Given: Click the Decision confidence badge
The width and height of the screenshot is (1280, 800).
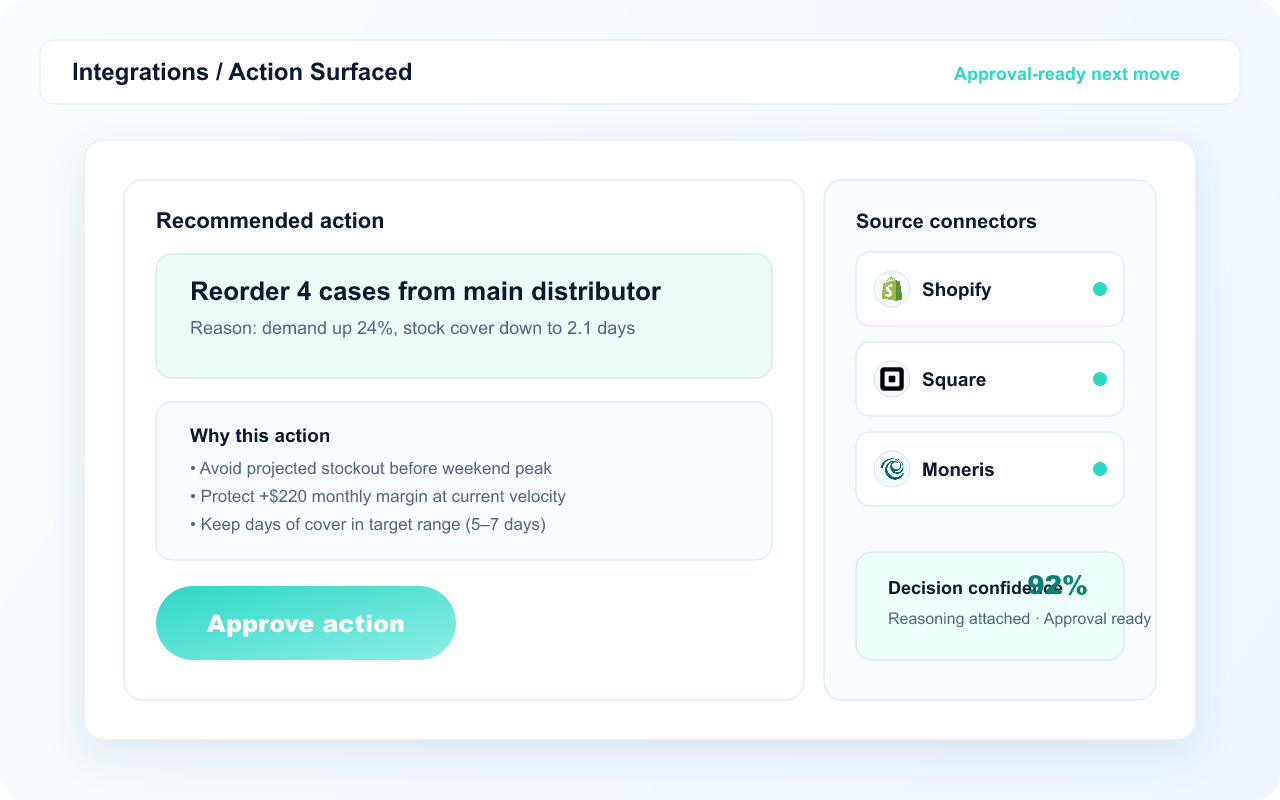Looking at the screenshot, I should (989, 605).
